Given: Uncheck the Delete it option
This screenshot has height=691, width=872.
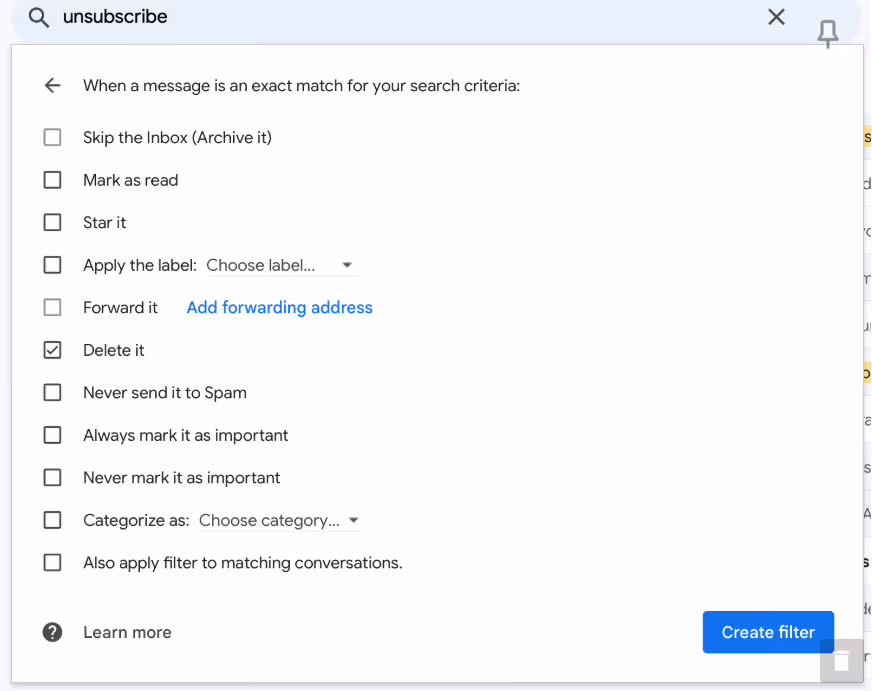Looking at the screenshot, I should 52,350.
